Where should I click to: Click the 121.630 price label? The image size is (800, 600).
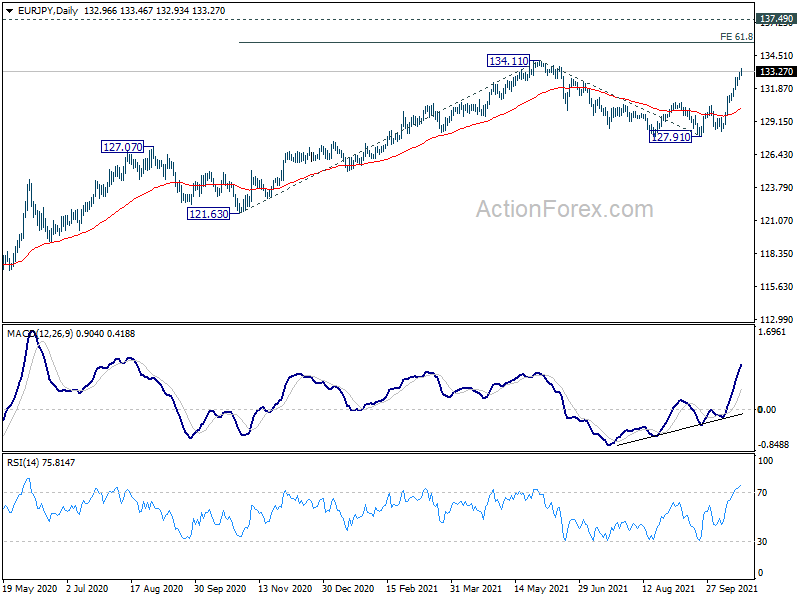209,214
